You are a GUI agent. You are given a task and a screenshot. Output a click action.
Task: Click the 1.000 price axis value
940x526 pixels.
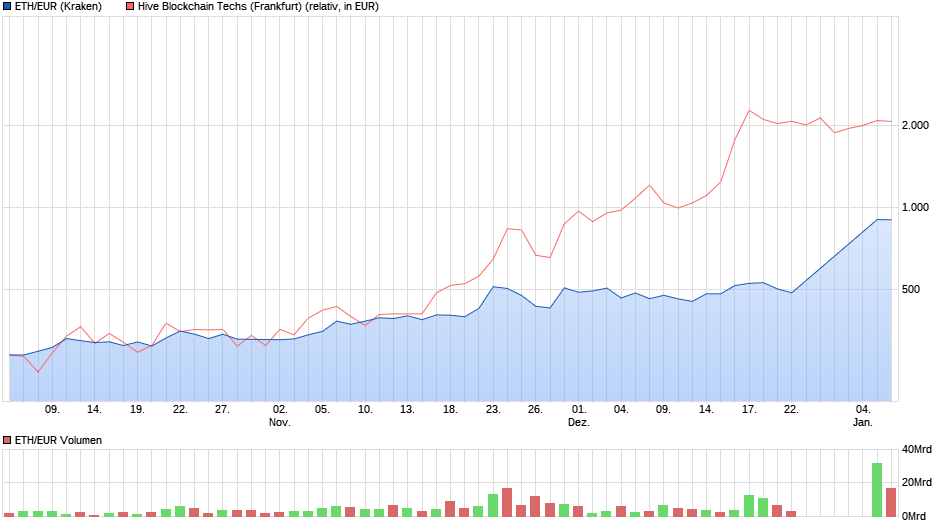tap(915, 208)
